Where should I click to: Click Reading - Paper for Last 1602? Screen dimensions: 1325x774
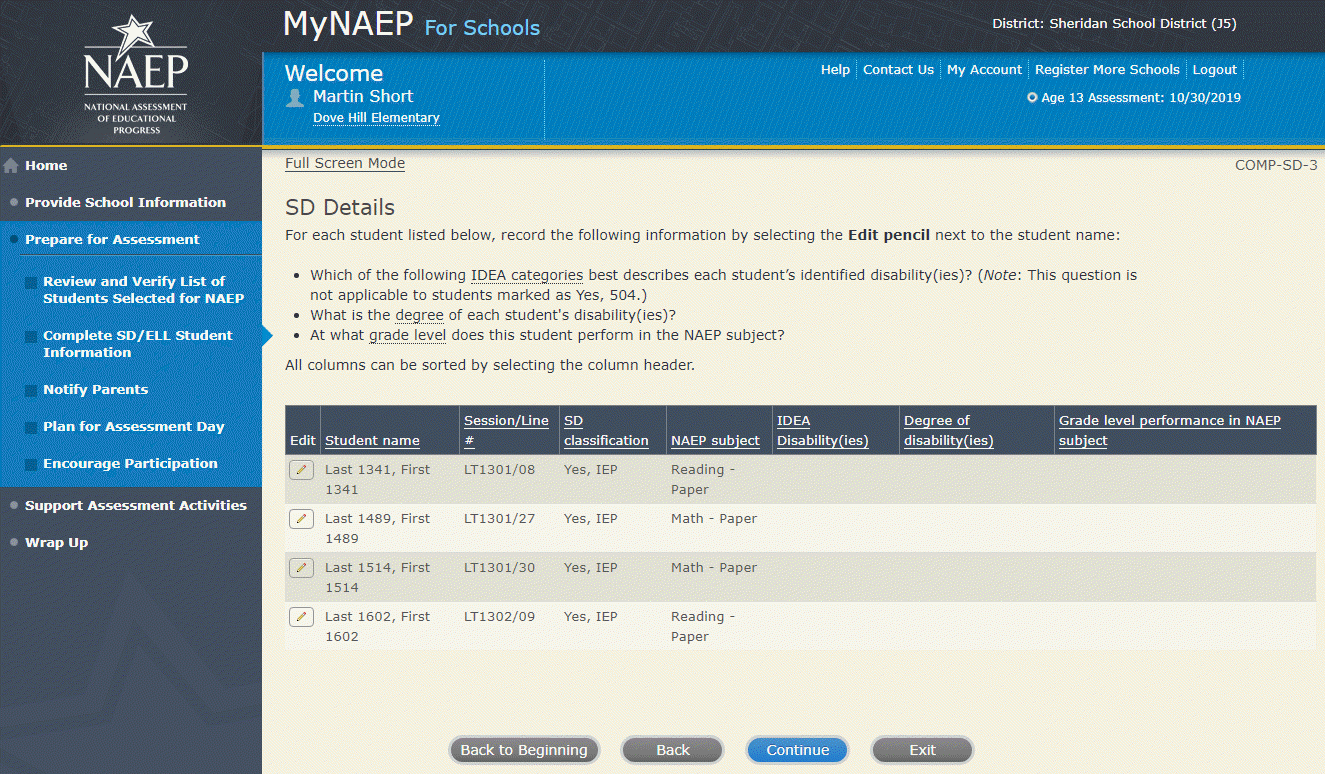coord(703,627)
